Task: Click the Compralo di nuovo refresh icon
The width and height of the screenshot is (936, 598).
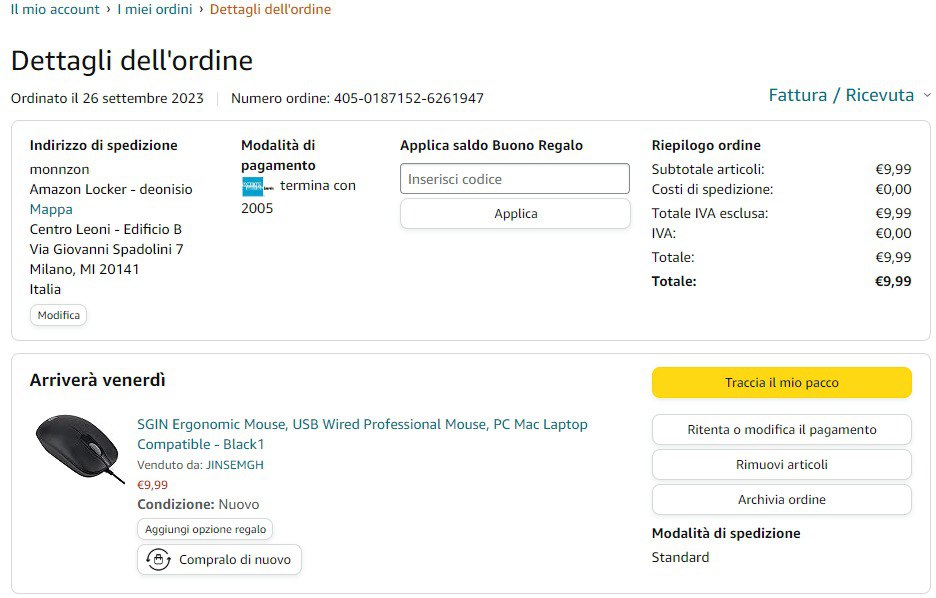Action: [158, 559]
